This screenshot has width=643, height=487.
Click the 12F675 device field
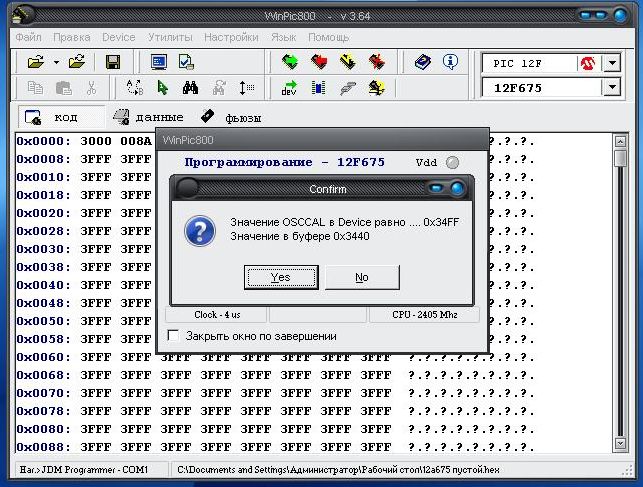tap(542, 87)
